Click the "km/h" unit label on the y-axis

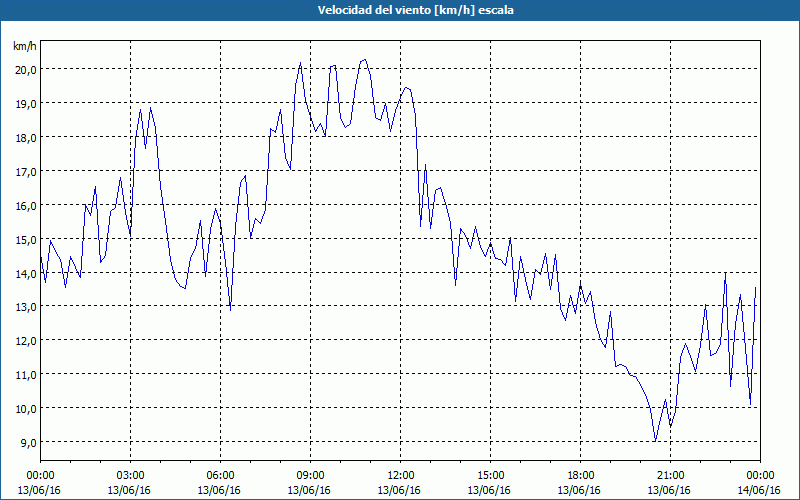25,46
